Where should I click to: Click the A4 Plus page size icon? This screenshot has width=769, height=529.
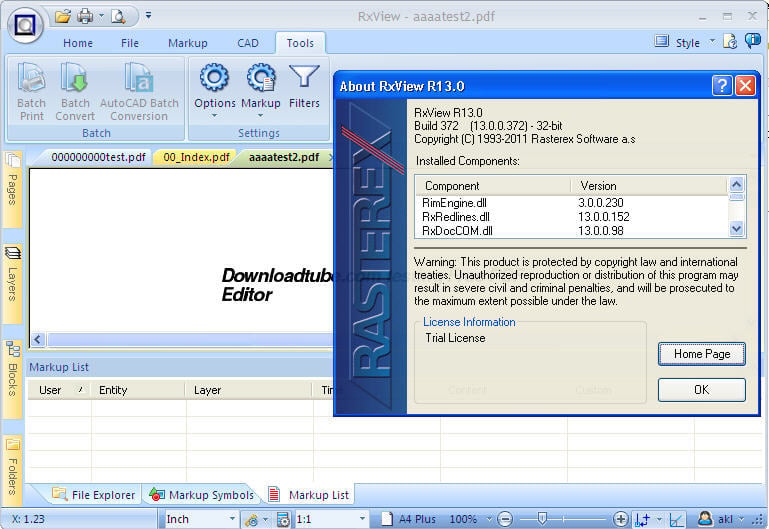tap(387, 519)
